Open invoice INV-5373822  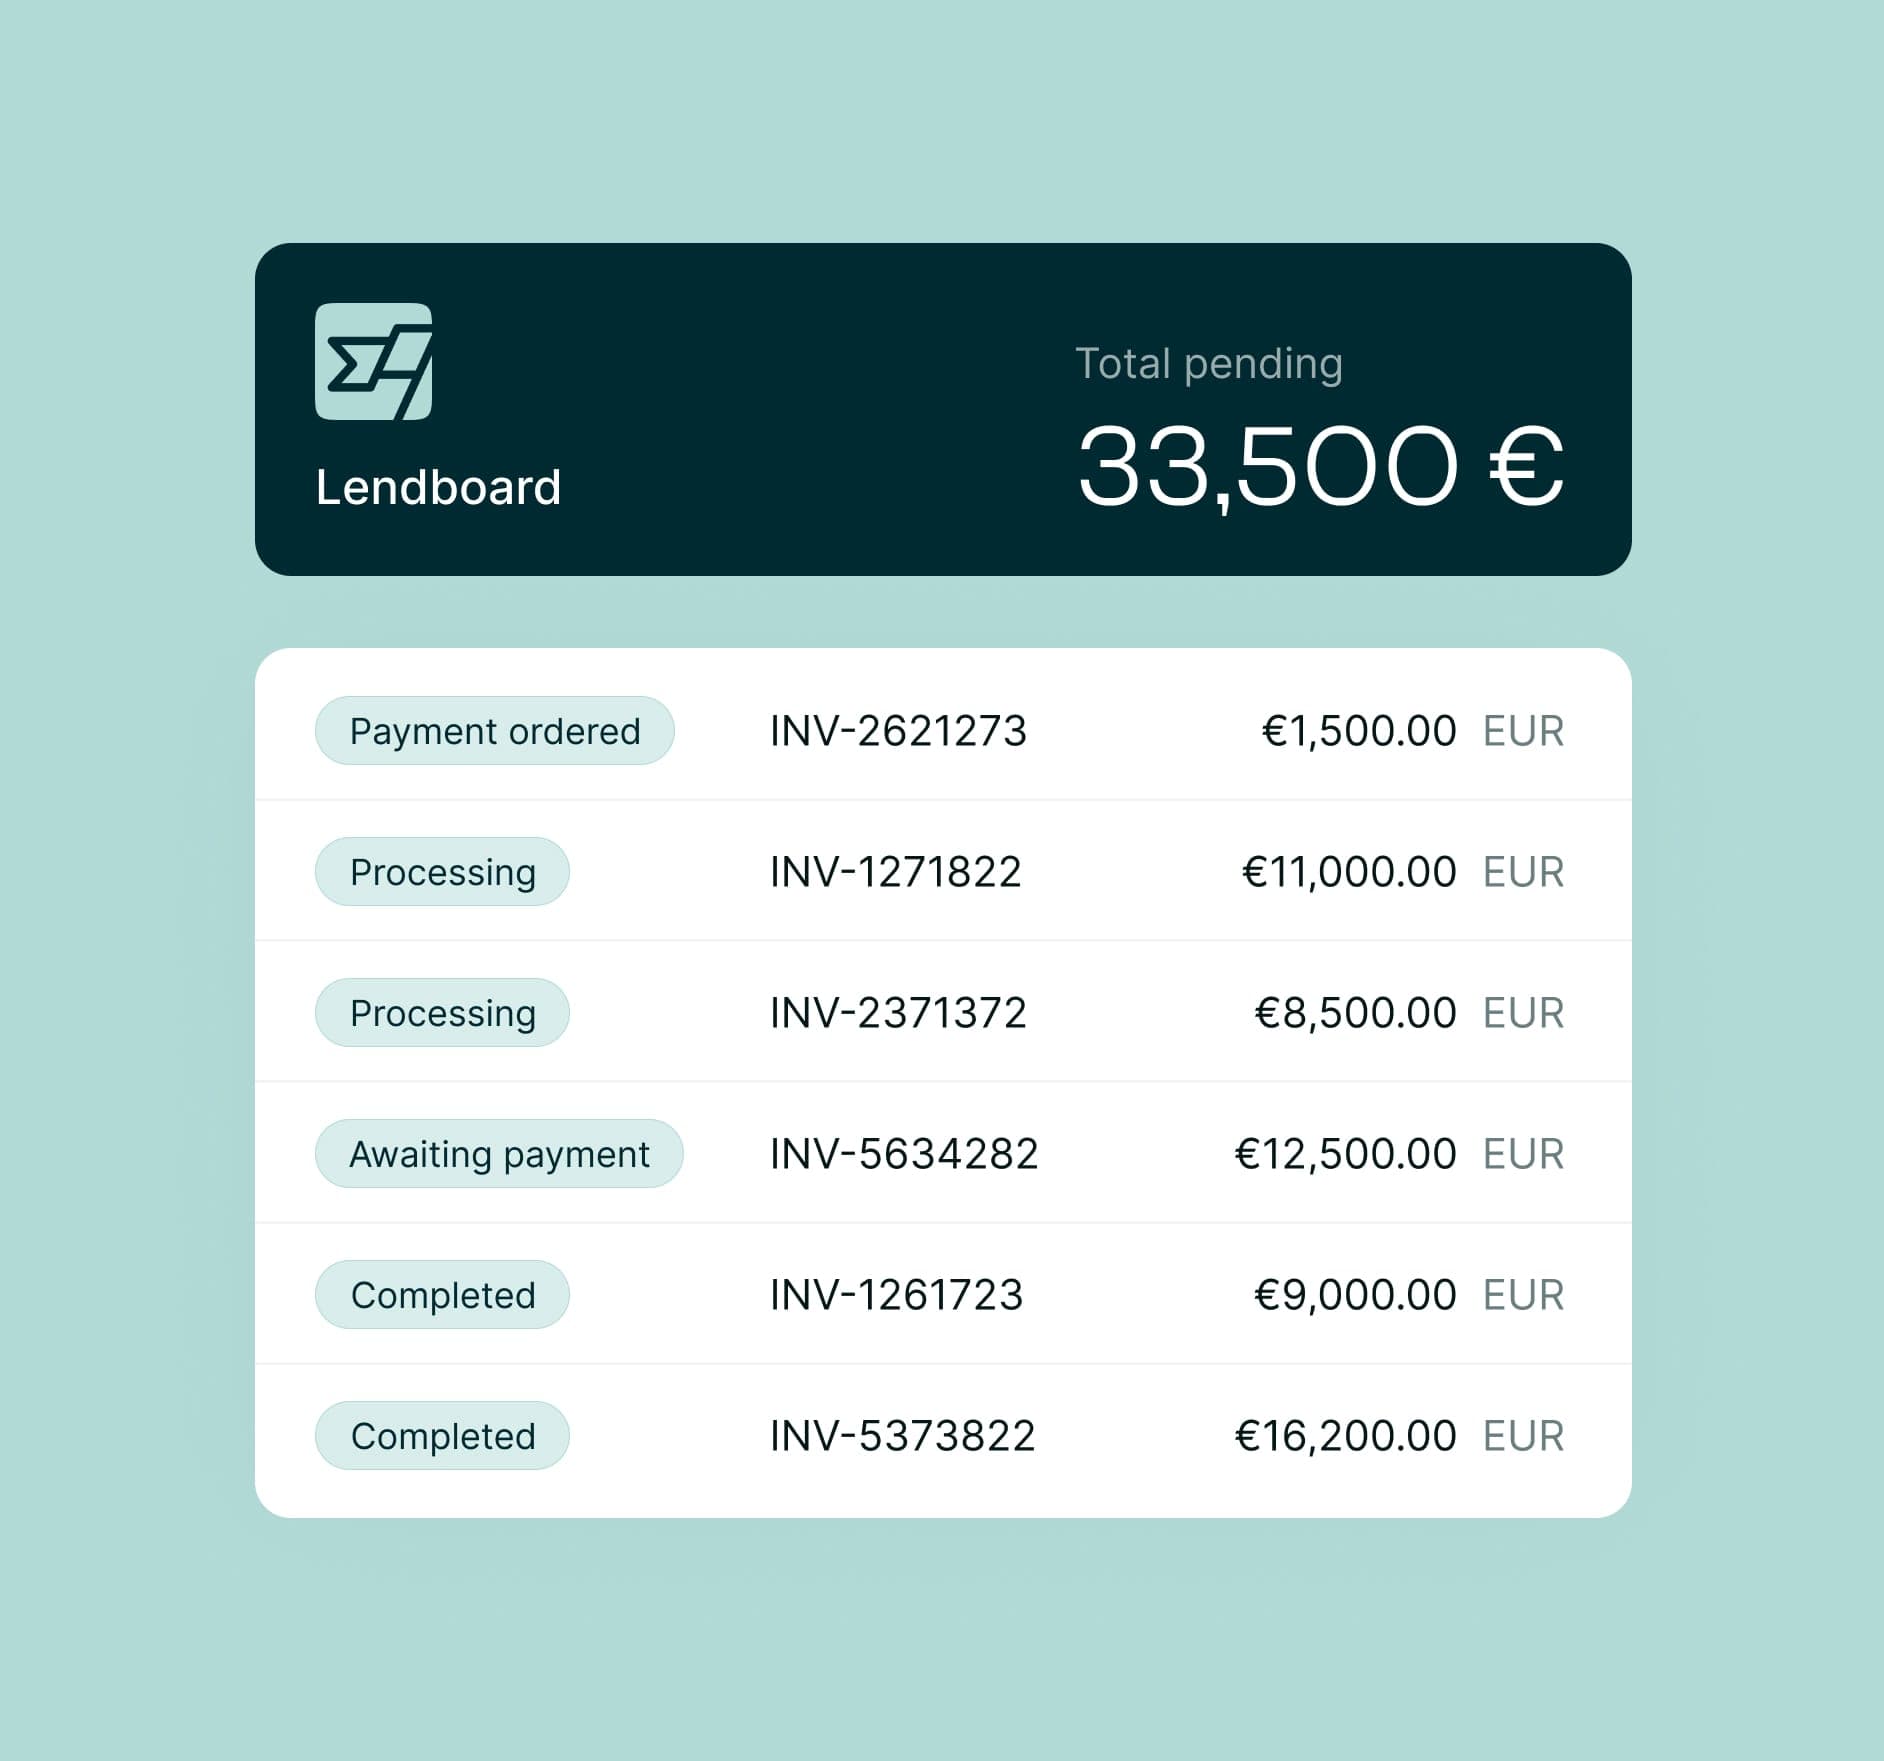[902, 1436]
